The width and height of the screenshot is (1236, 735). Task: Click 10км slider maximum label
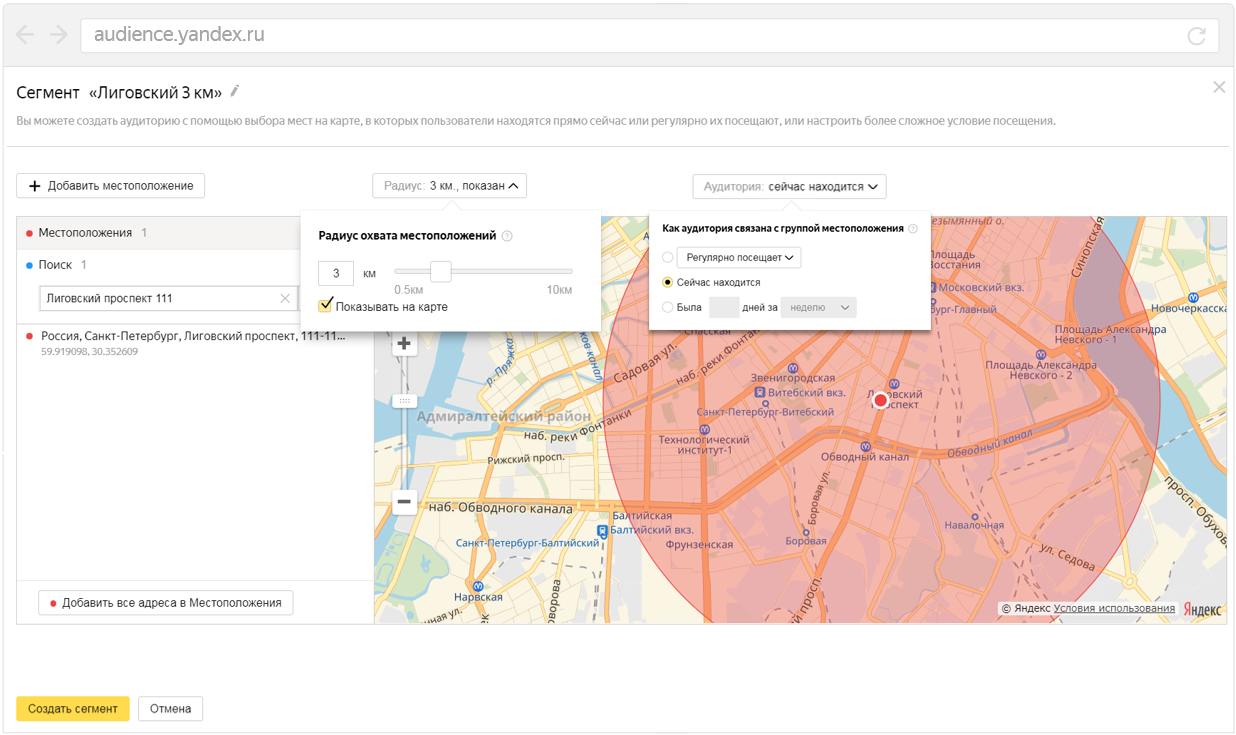click(x=559, y=290)
